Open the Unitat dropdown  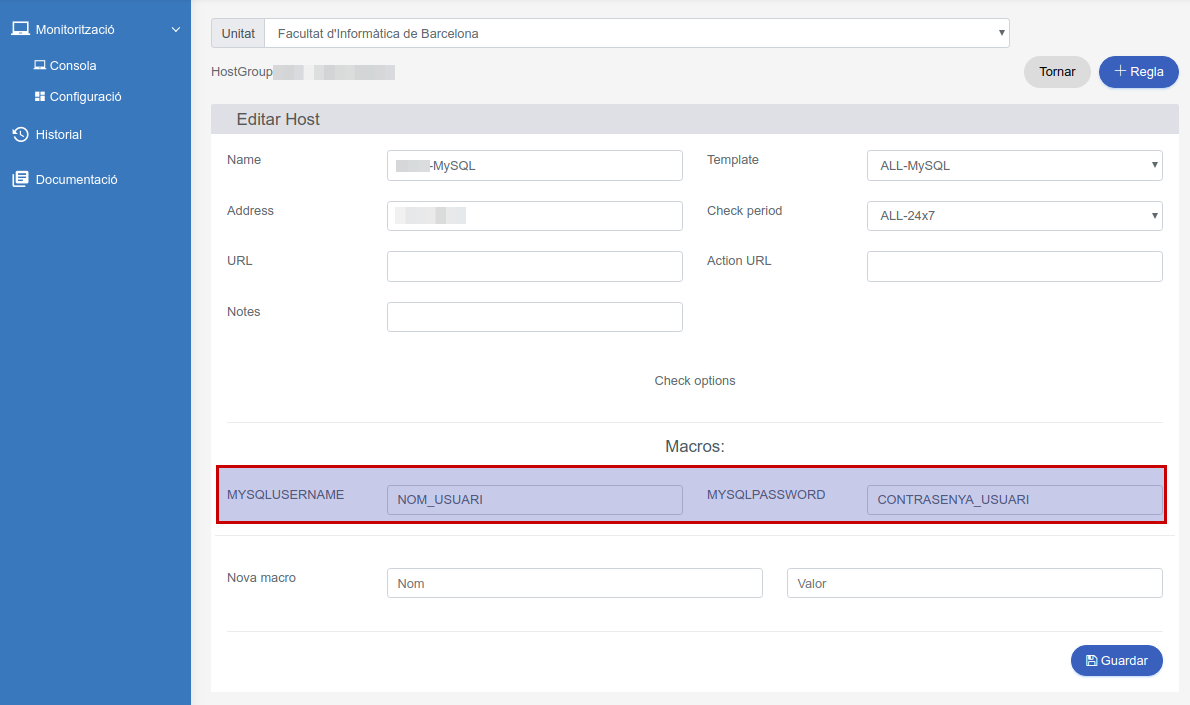pos(636,33)
